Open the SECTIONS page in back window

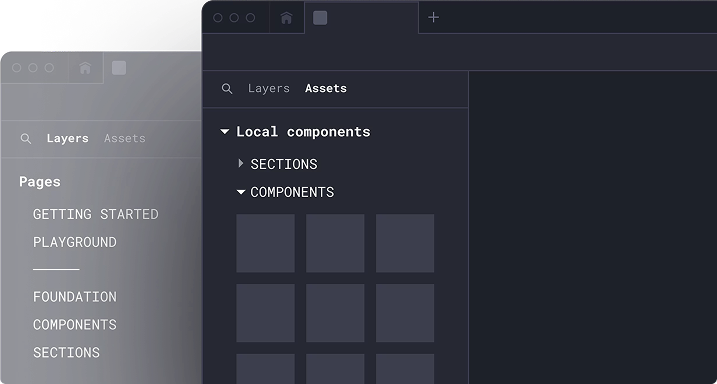(66, 353)
